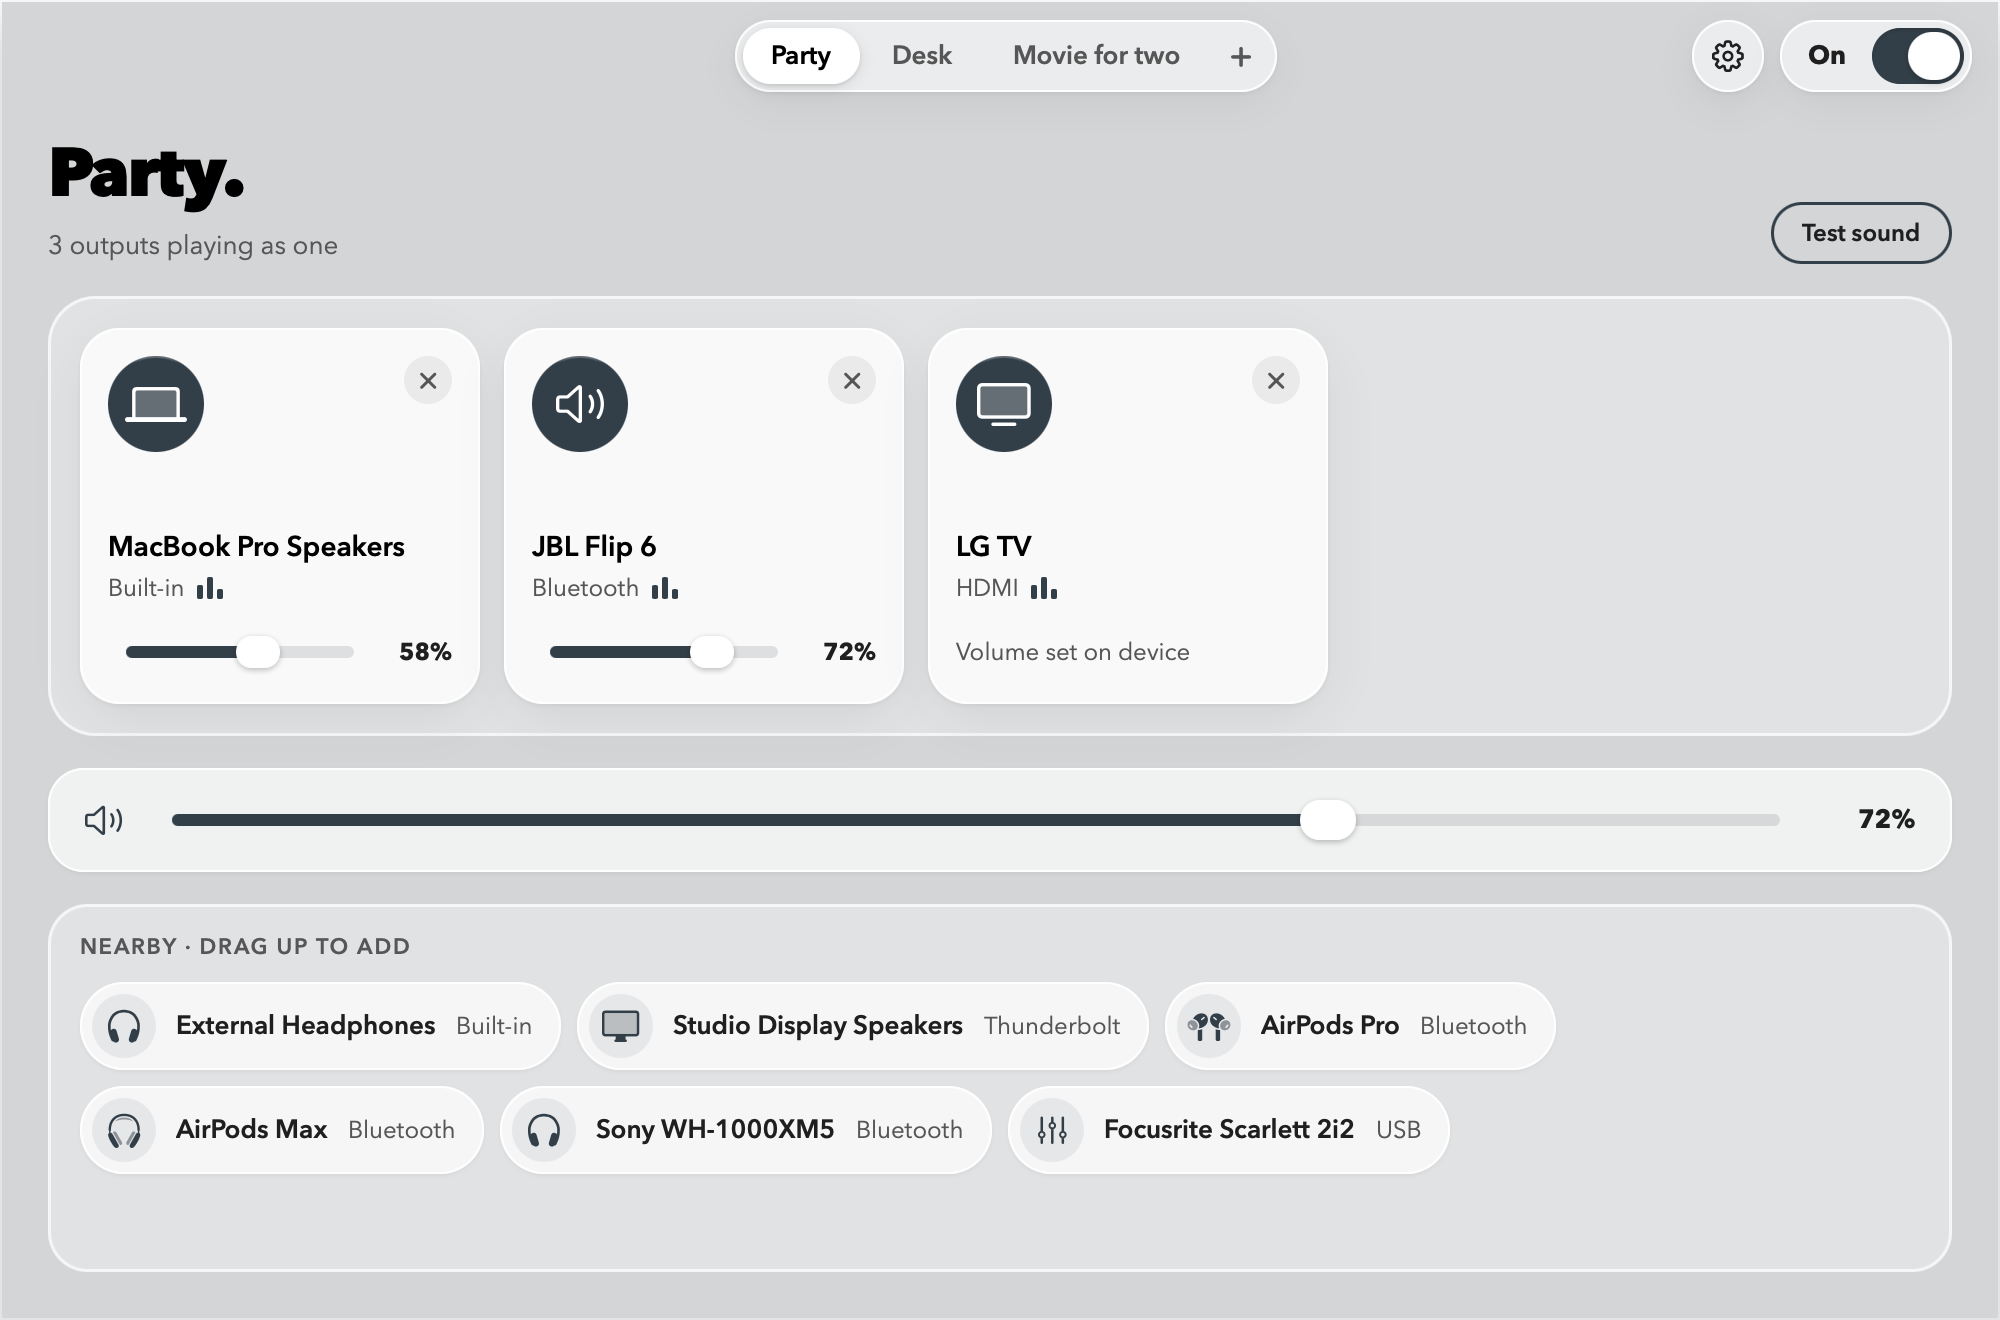Viewport: 2000px width, 1320px height.
Task: Click the Sony WH-1000XM5 headphones icon
Action: tap(544, 1130)
